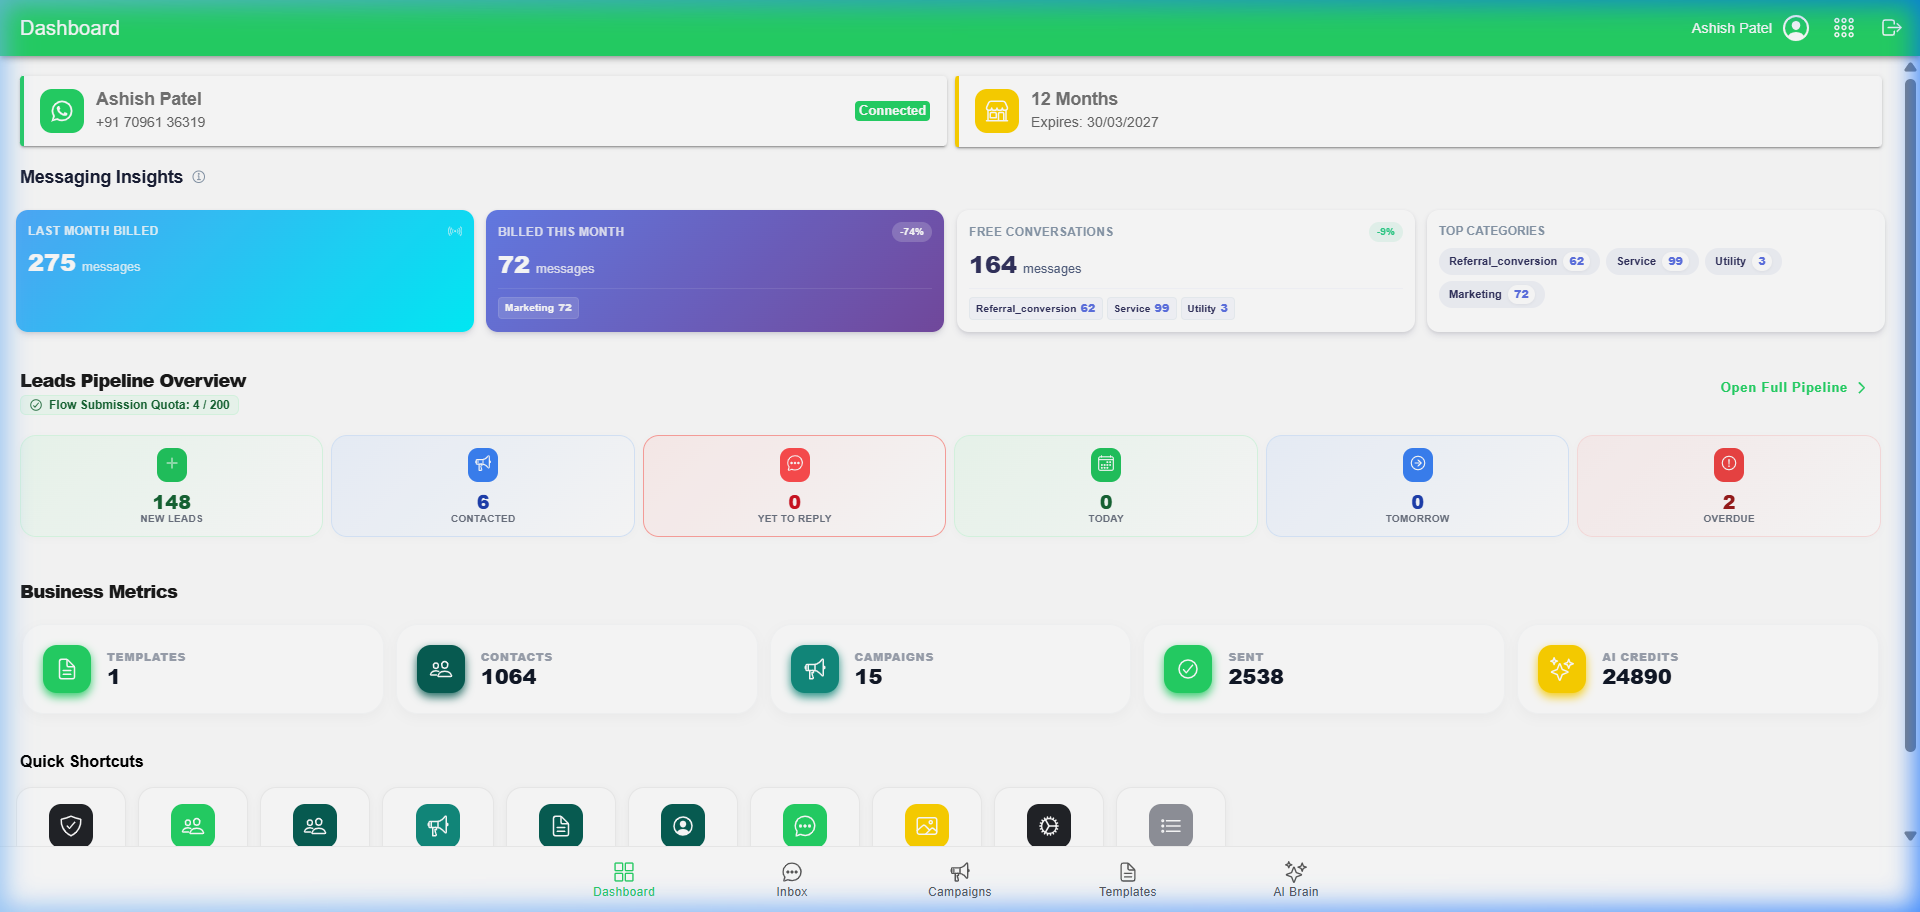Click the Marketing 72 chip in Billed This Month

click(538, 308)
